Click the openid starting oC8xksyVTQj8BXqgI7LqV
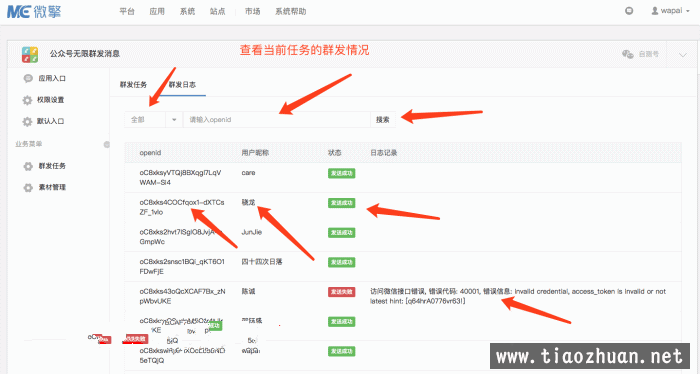This screenshot has width=700, height=374. [180, 178]
